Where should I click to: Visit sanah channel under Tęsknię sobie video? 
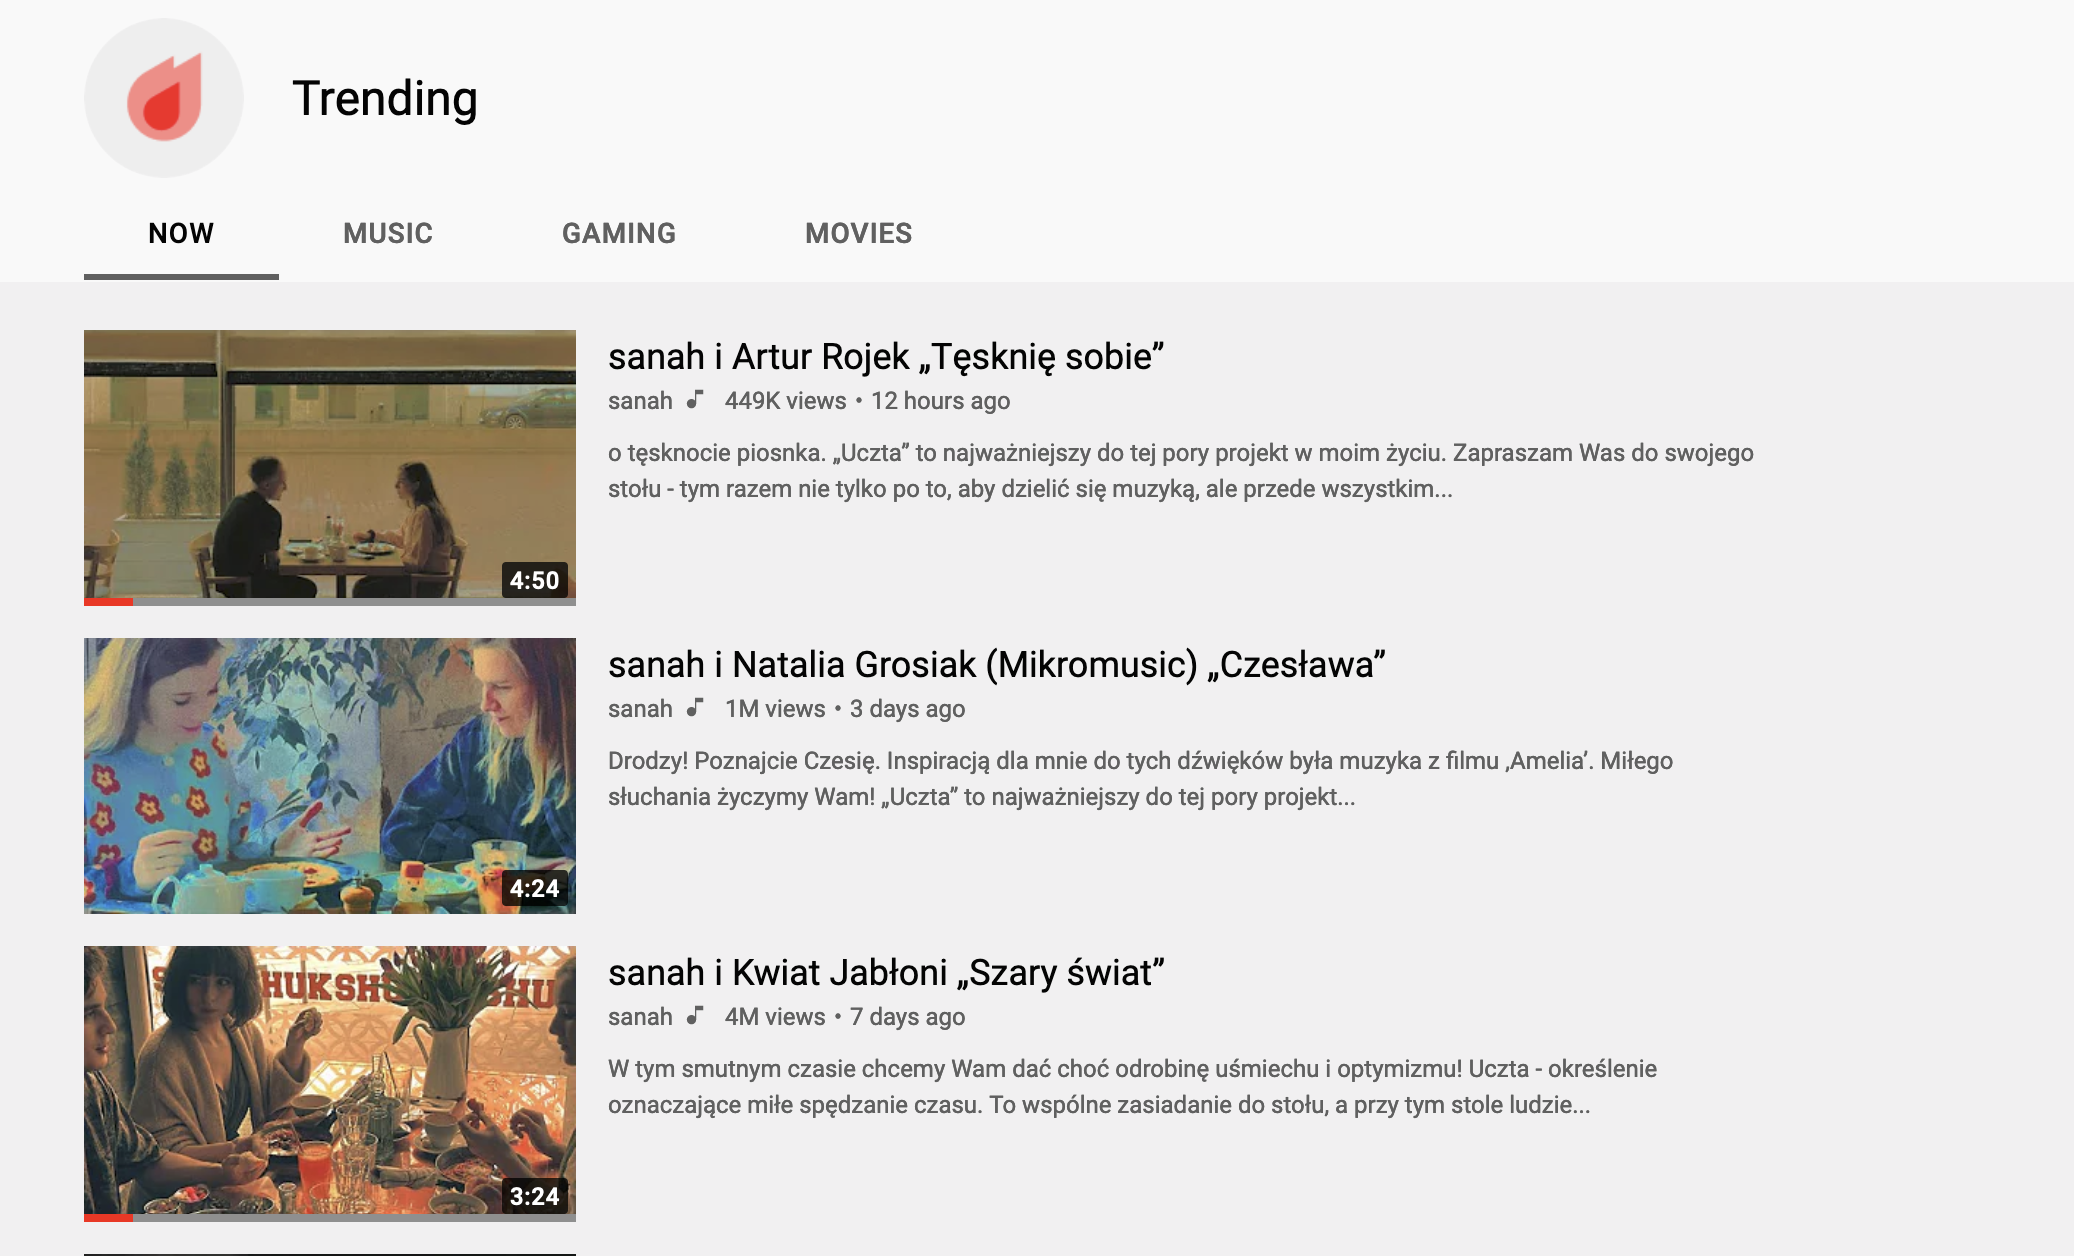pos(640,401)
